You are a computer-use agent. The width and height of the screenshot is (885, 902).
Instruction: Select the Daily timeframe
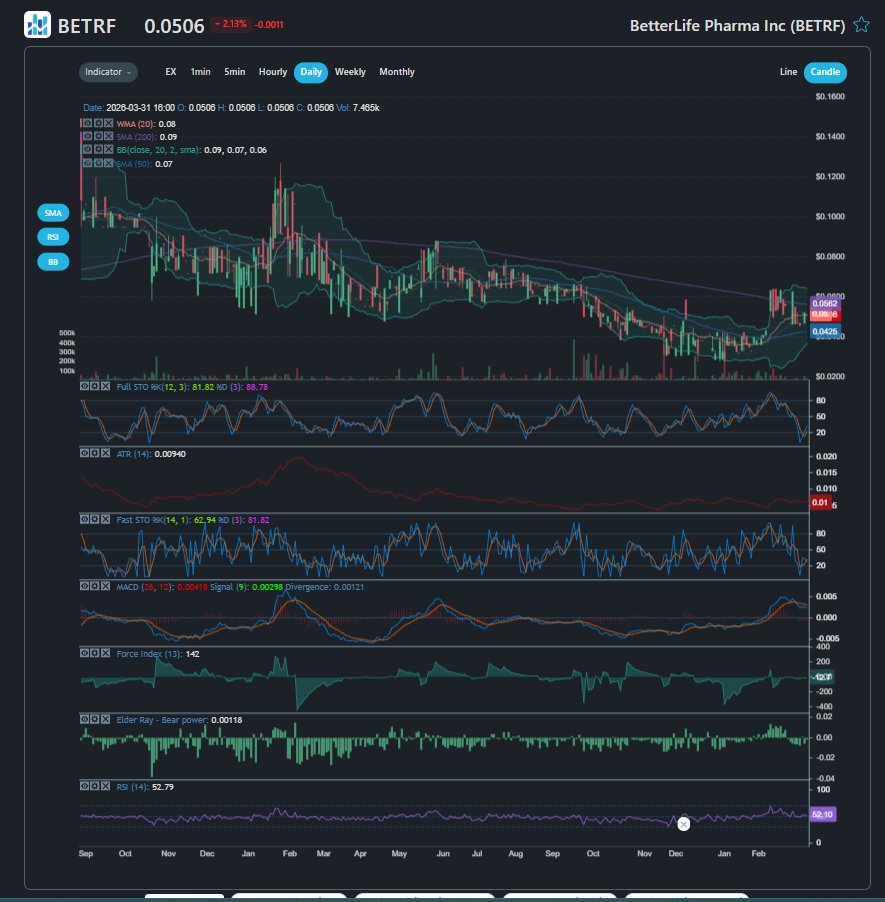coord(311,72)
